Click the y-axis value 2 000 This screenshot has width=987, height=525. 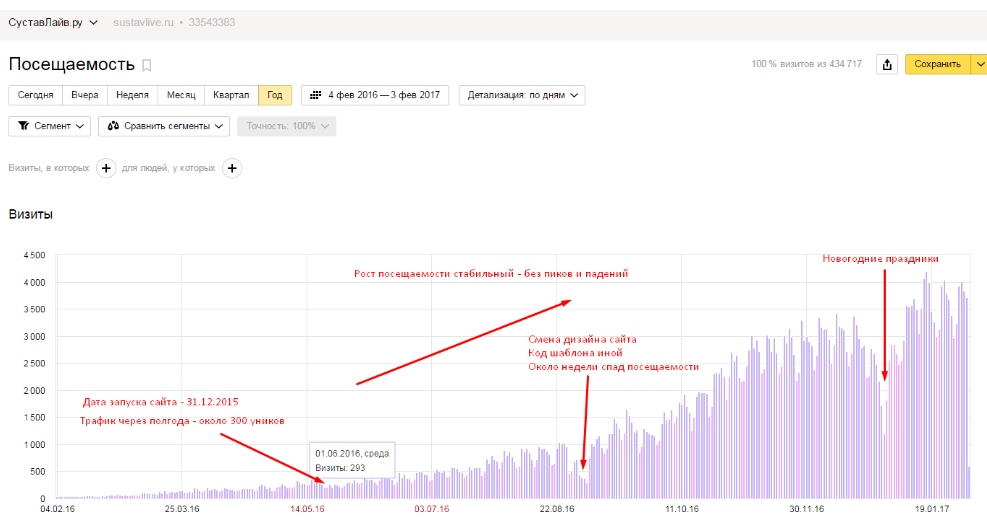(34, 390)
